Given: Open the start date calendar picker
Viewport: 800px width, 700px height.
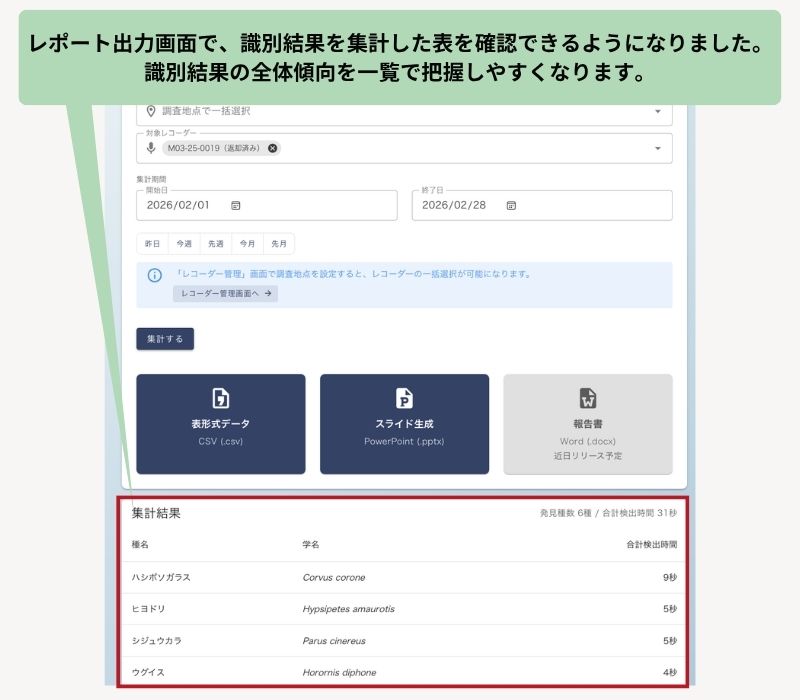Looking at the screenshot, I should 235,205.
